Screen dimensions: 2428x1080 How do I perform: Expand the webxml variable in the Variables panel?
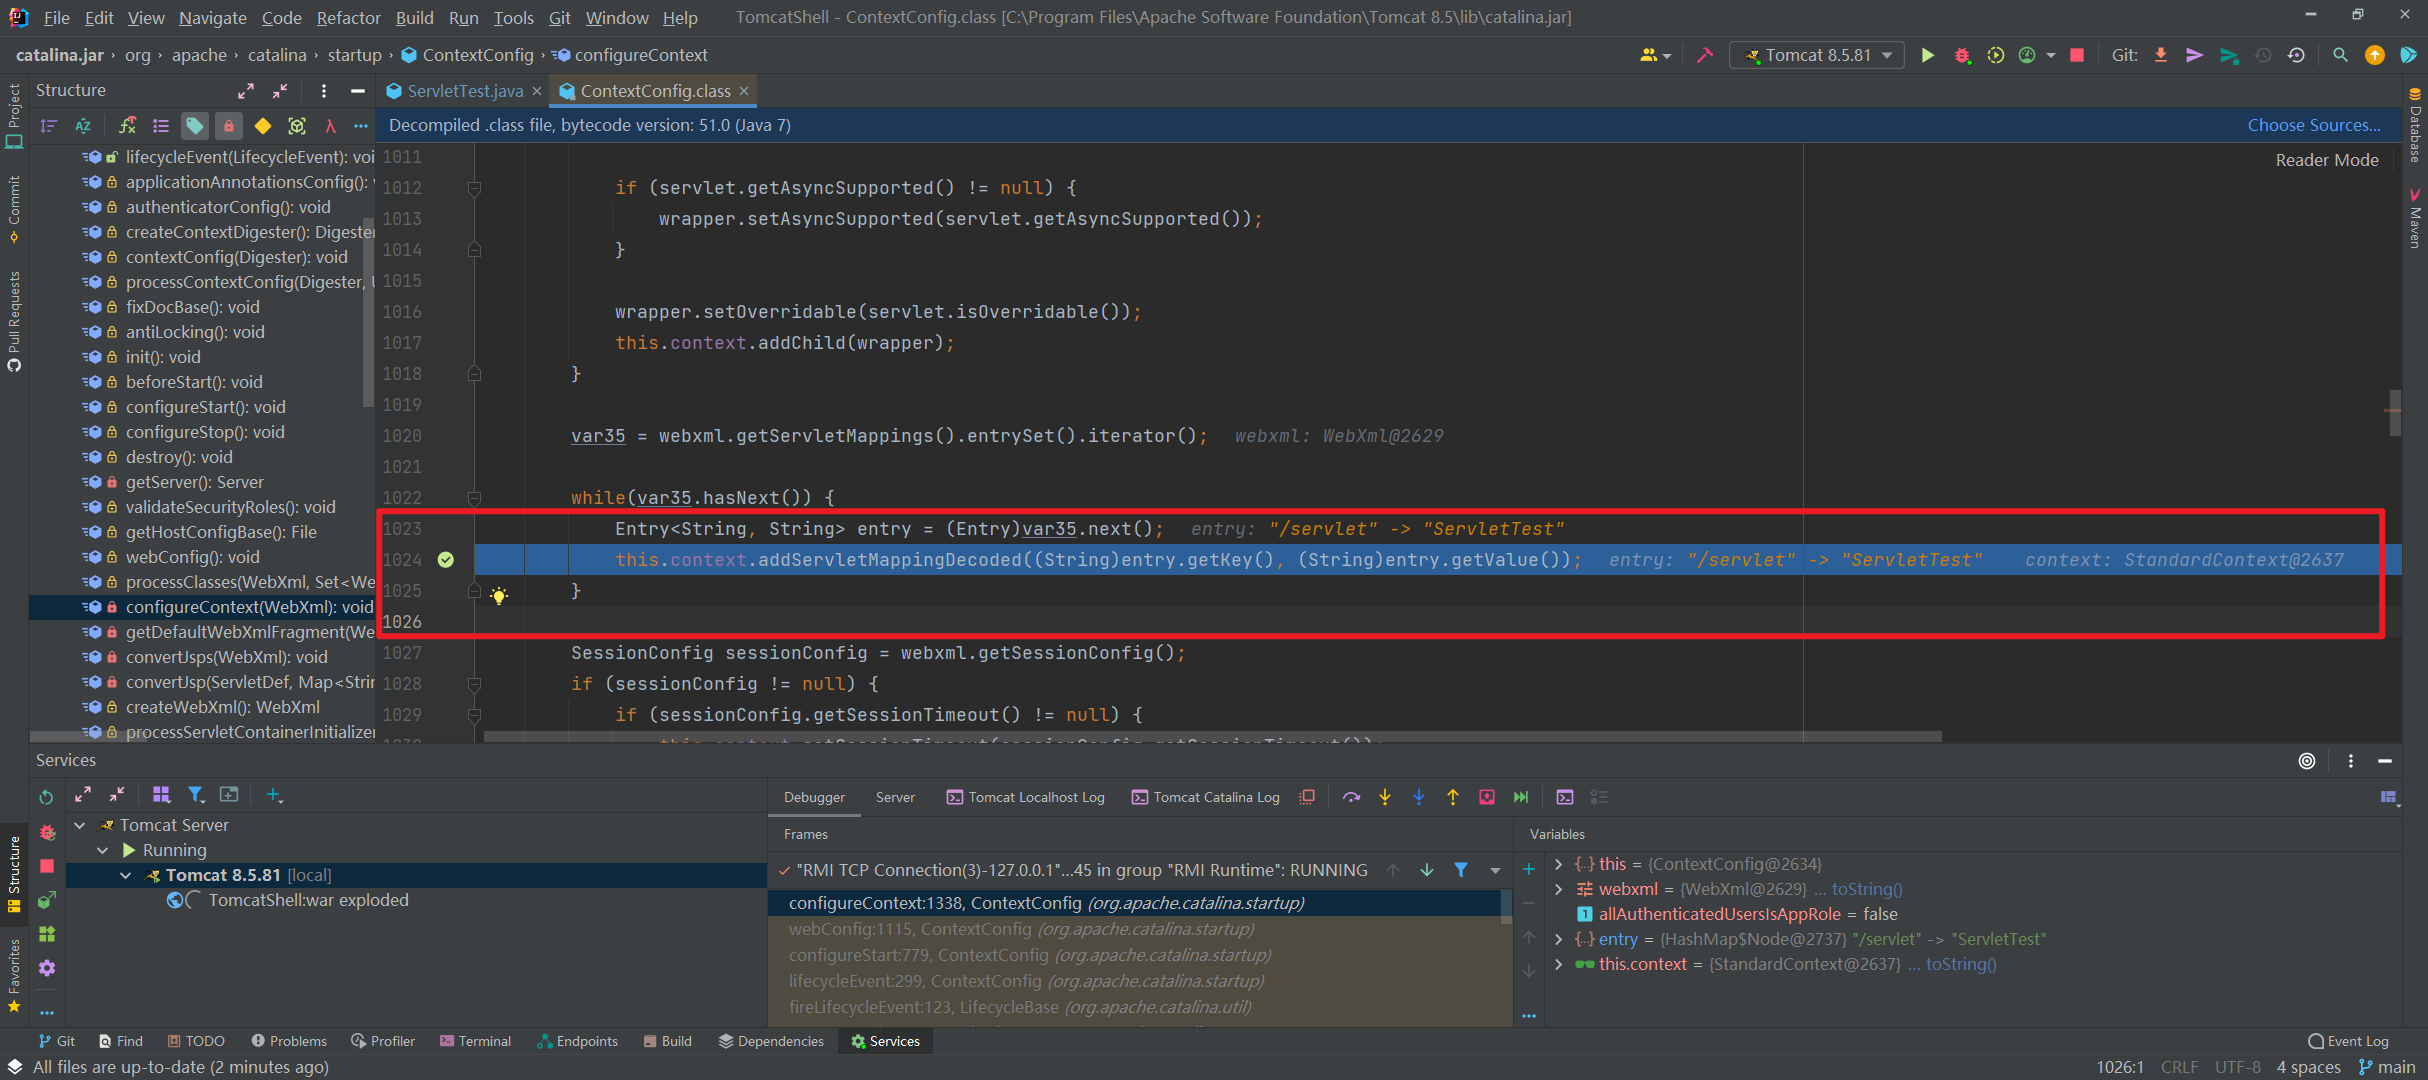(1559, 889)
